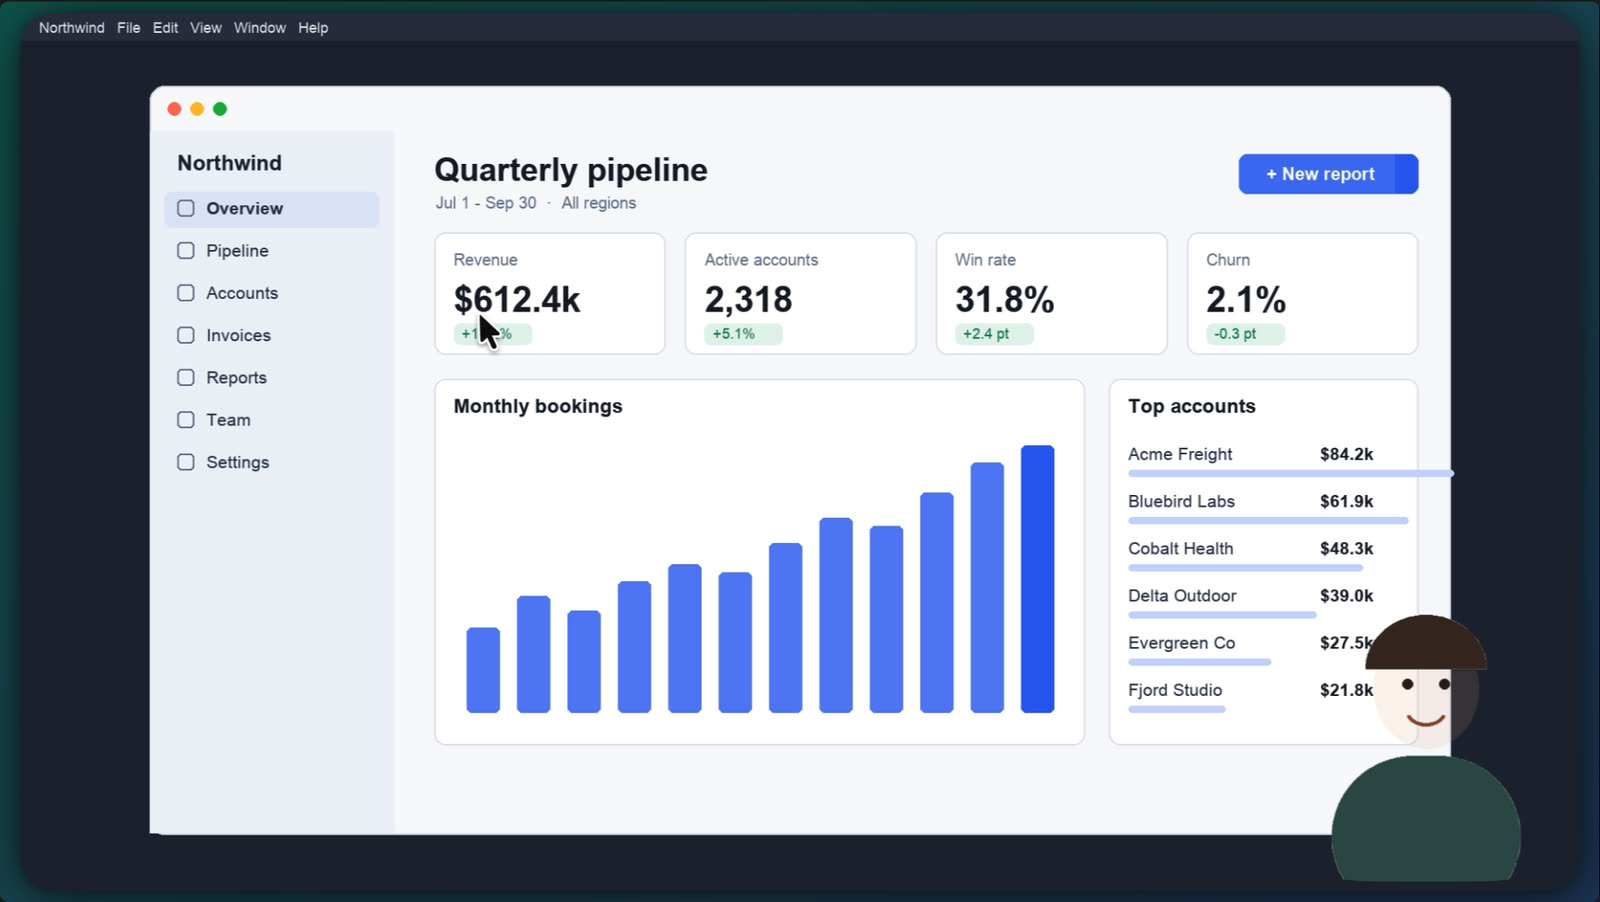
Task: Open the Northwind app menu in menu bar
Action: click(x=72, y=28)
